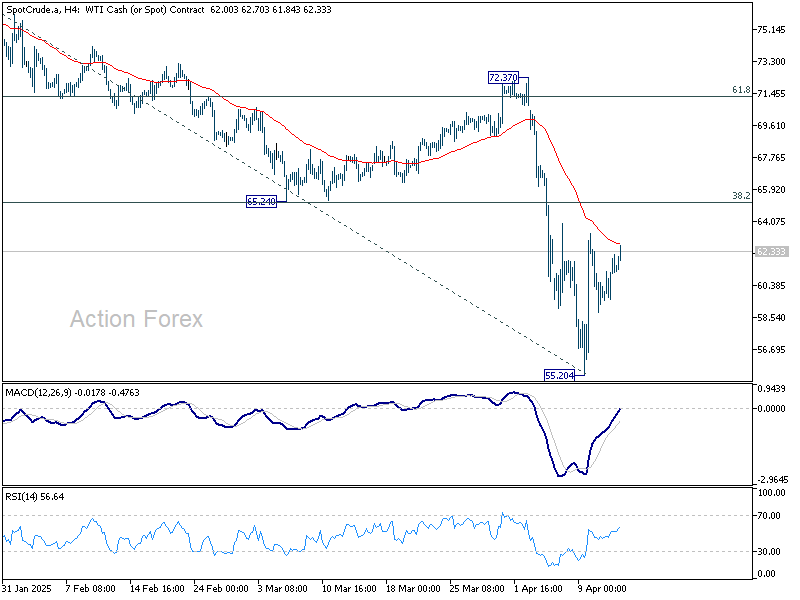Click the 71.455 price axis value

click(771, 93)
